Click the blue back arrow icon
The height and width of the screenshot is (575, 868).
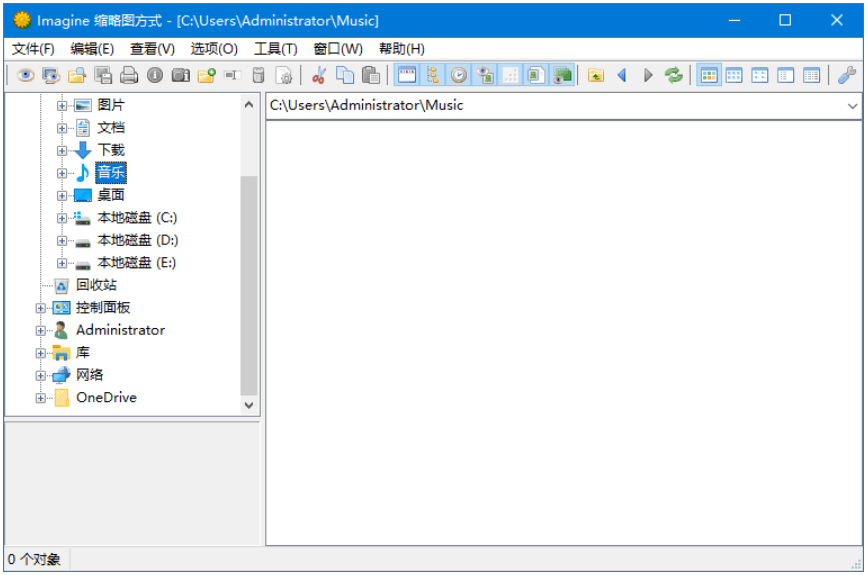click(622, 75)
